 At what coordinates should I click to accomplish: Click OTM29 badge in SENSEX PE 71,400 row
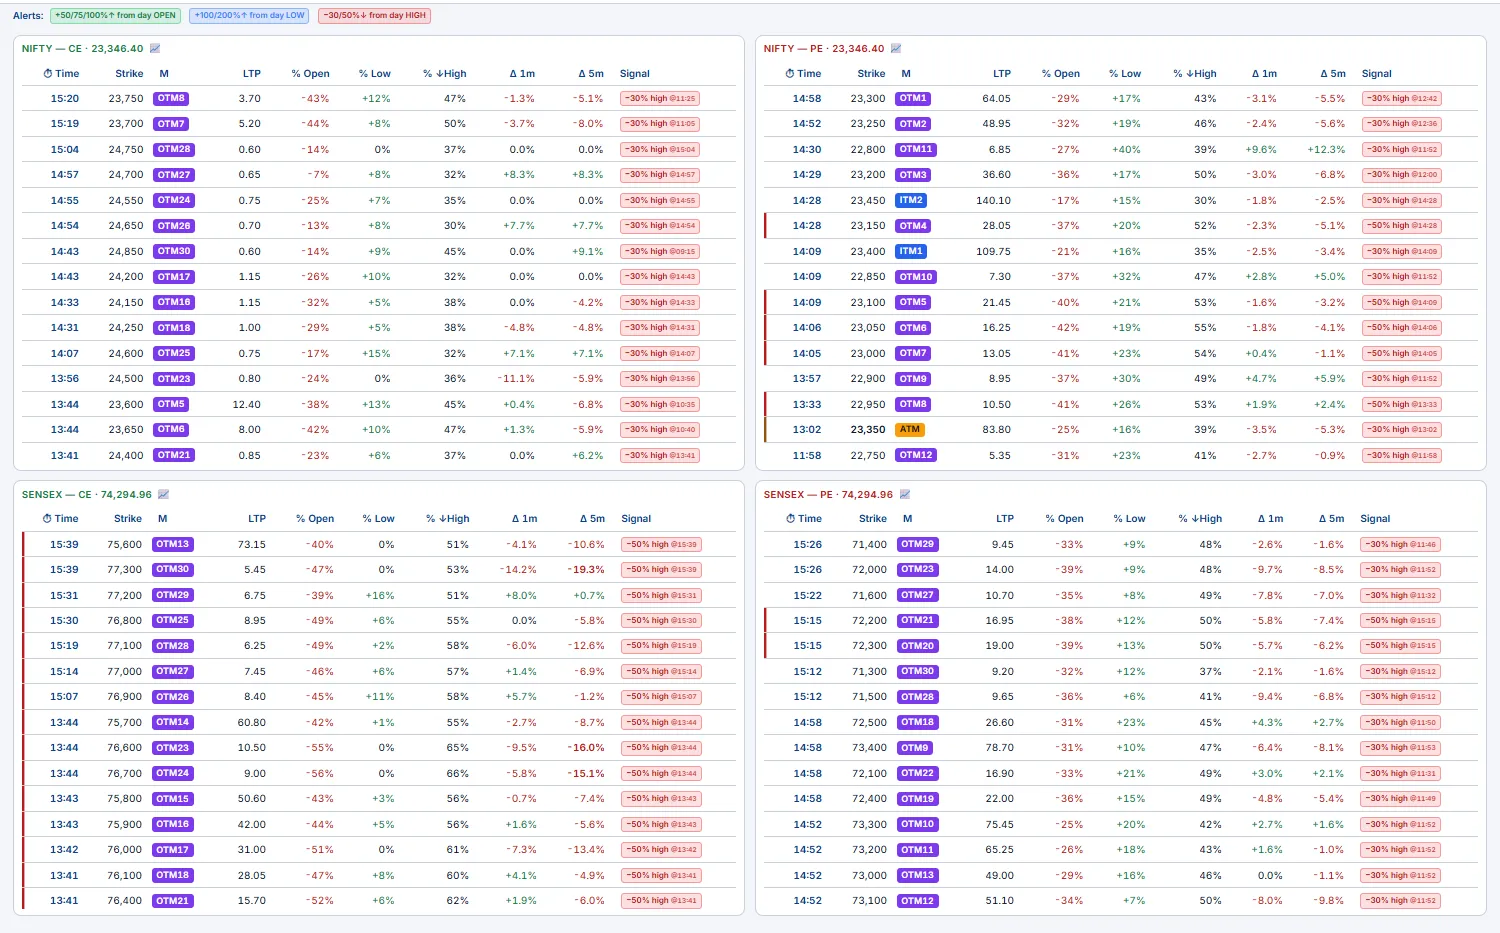(x=917, y=544)
